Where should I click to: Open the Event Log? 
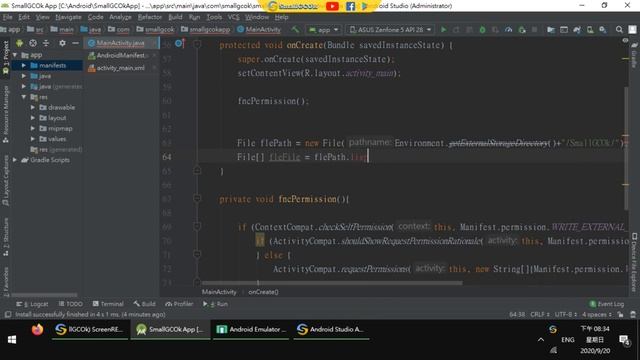[607, 304]
